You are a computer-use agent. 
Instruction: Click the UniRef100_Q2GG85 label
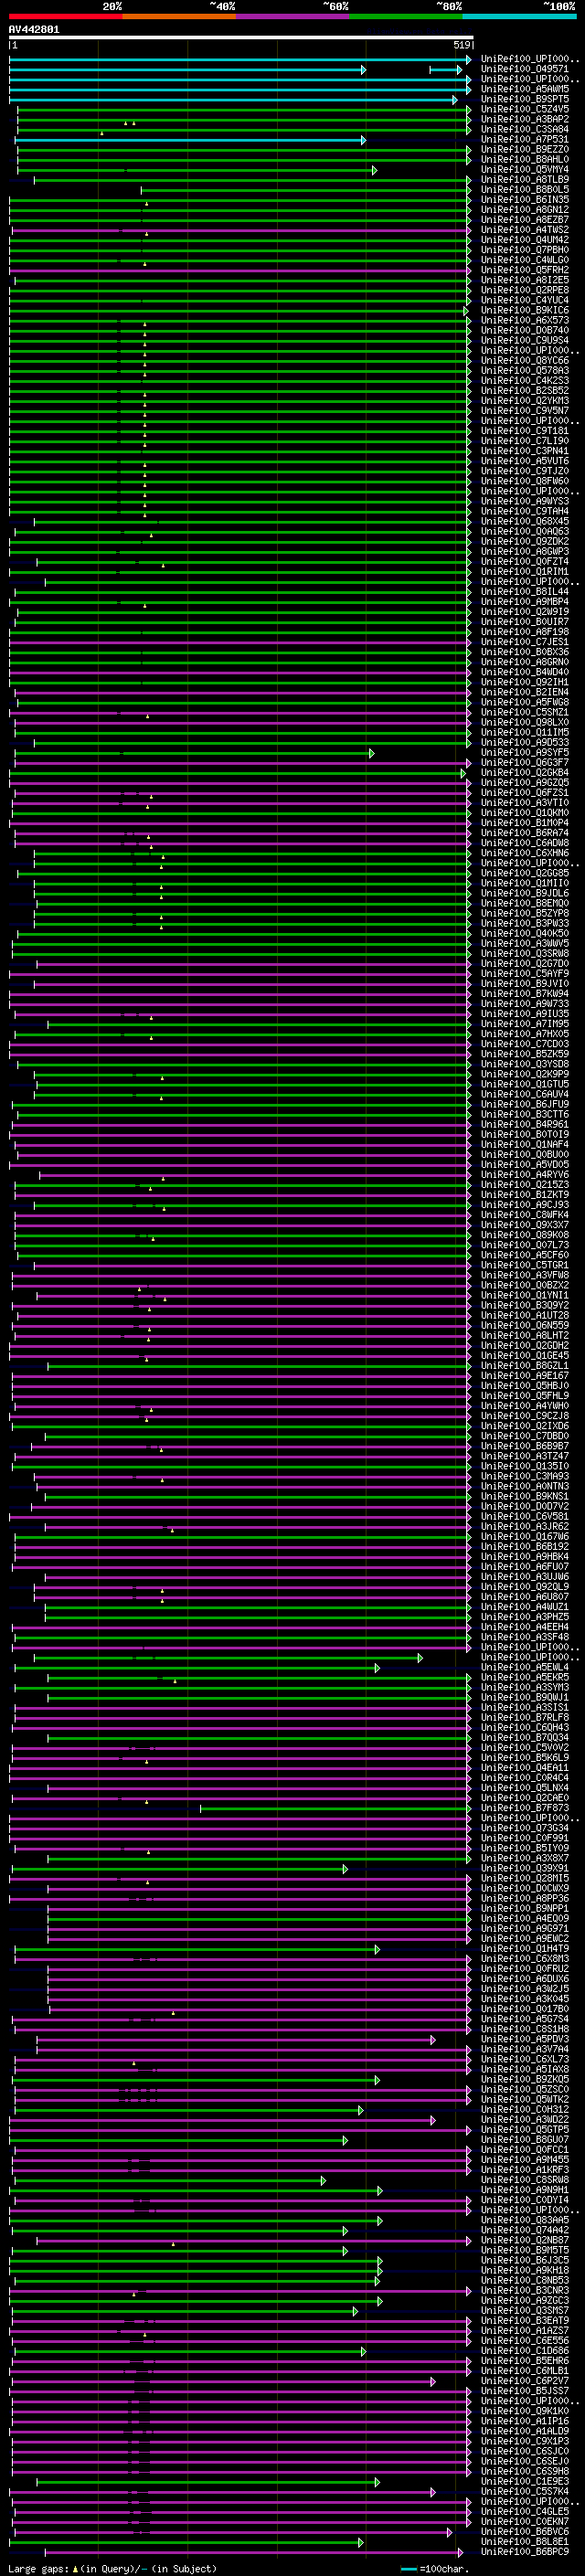pos(525,873)
